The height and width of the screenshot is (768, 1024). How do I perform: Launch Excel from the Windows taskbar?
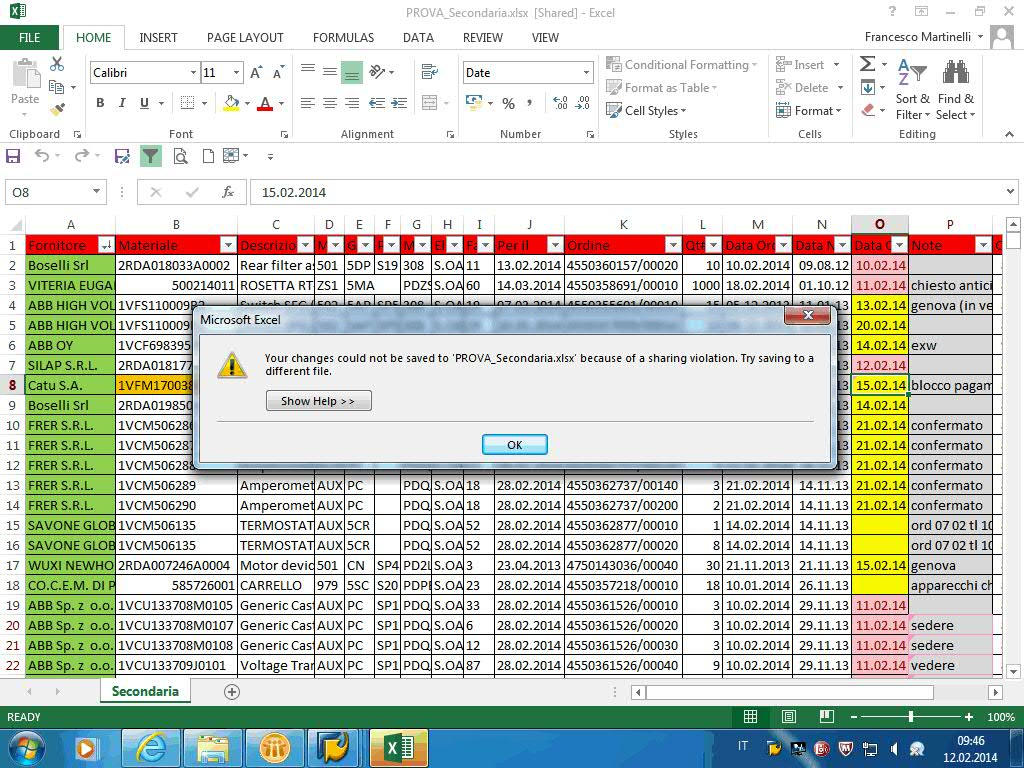[x=398, y=747]
